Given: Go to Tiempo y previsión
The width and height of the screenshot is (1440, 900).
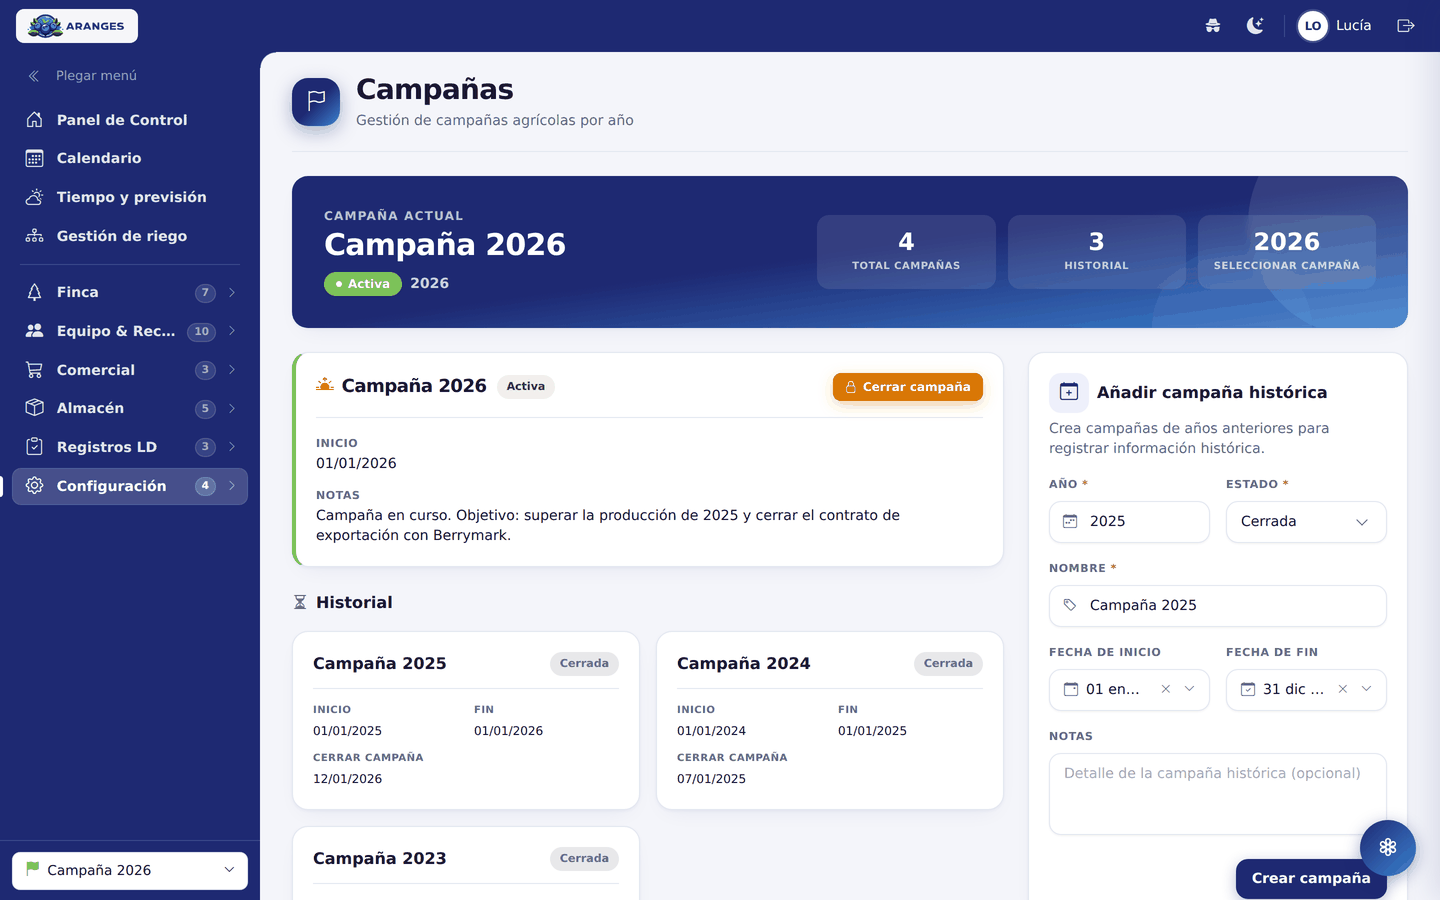Looking at the screenshot, I should [x=130, y=197].
